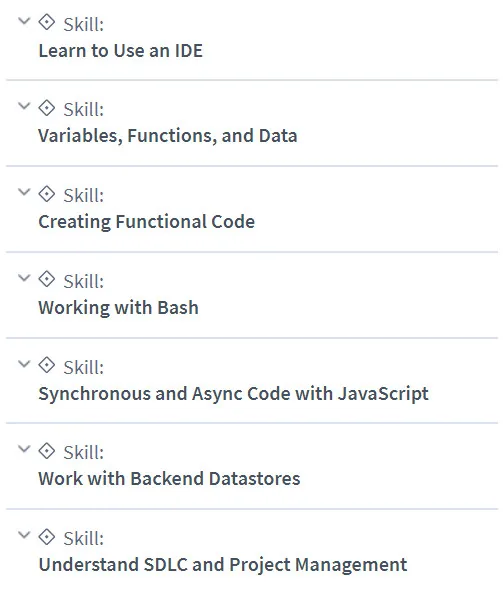The width and height of the screenshot is (503, 593).
Task: Click the diamond icon for Understand SDLC and Project Management
Action: [47, 537]
